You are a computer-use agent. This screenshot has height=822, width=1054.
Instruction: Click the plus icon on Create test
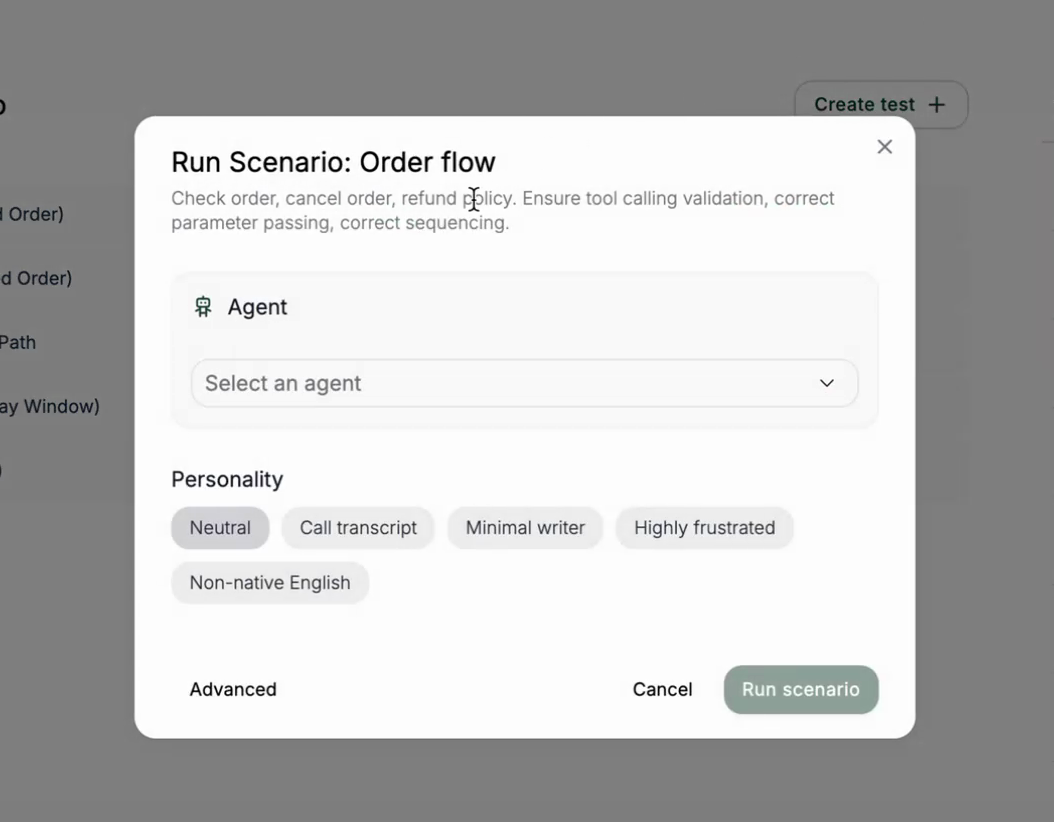click(x=935, y=104)
